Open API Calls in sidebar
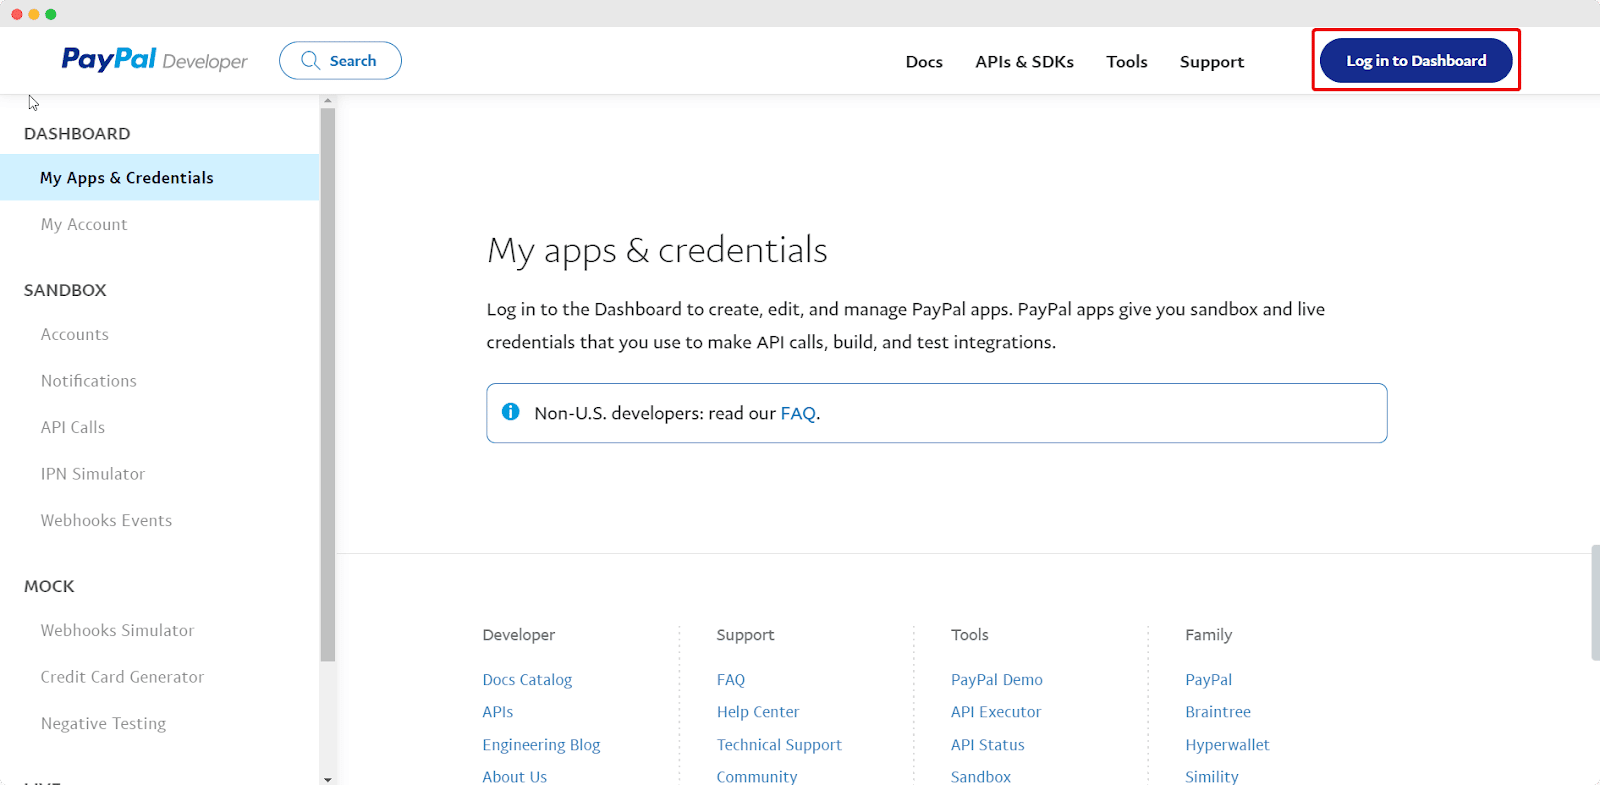1600x785 pixels. click(73, 427)
